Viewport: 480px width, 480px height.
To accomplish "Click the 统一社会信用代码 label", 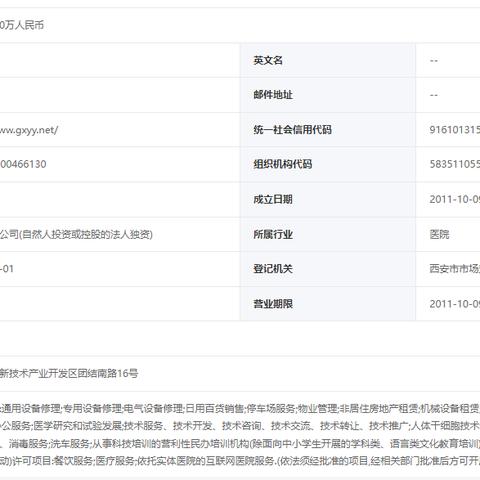I will coord(292,130).
